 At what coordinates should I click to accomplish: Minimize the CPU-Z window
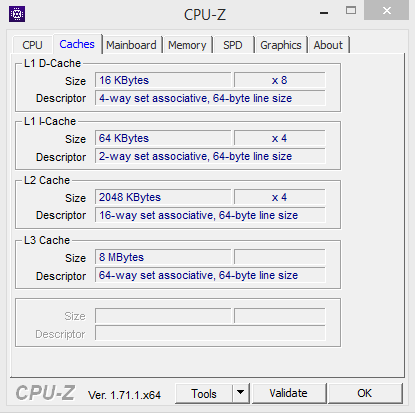coord(324,13)
